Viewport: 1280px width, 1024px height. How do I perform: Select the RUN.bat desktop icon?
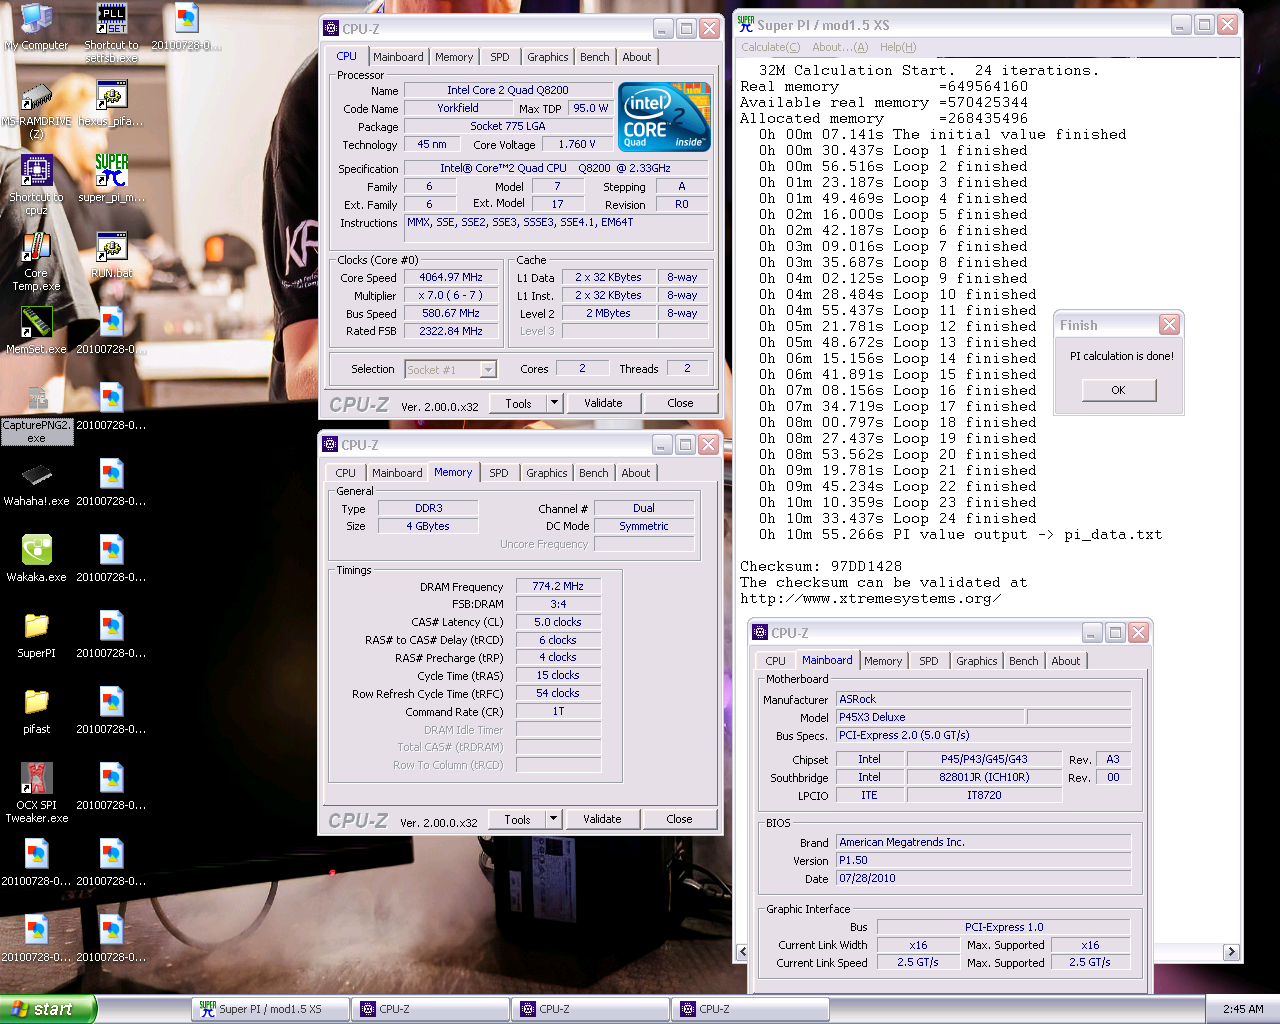click(x=111, y=256)
